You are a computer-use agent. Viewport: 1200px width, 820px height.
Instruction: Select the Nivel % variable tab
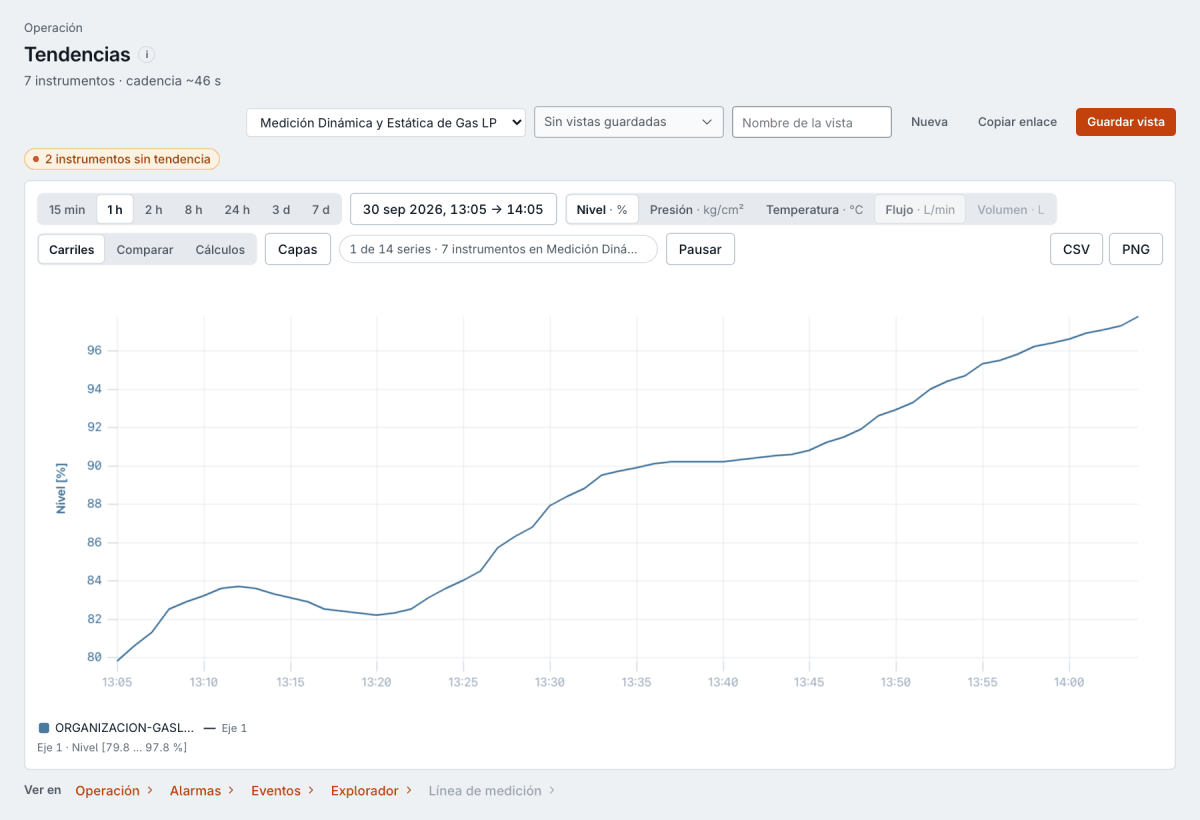(602, 209)
